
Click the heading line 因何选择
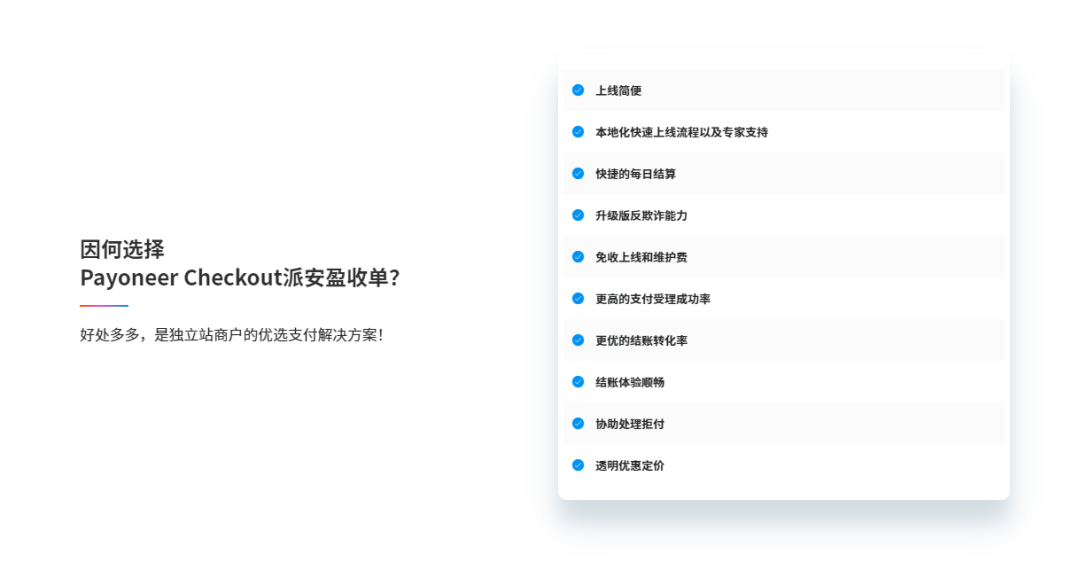pos(122,249)
